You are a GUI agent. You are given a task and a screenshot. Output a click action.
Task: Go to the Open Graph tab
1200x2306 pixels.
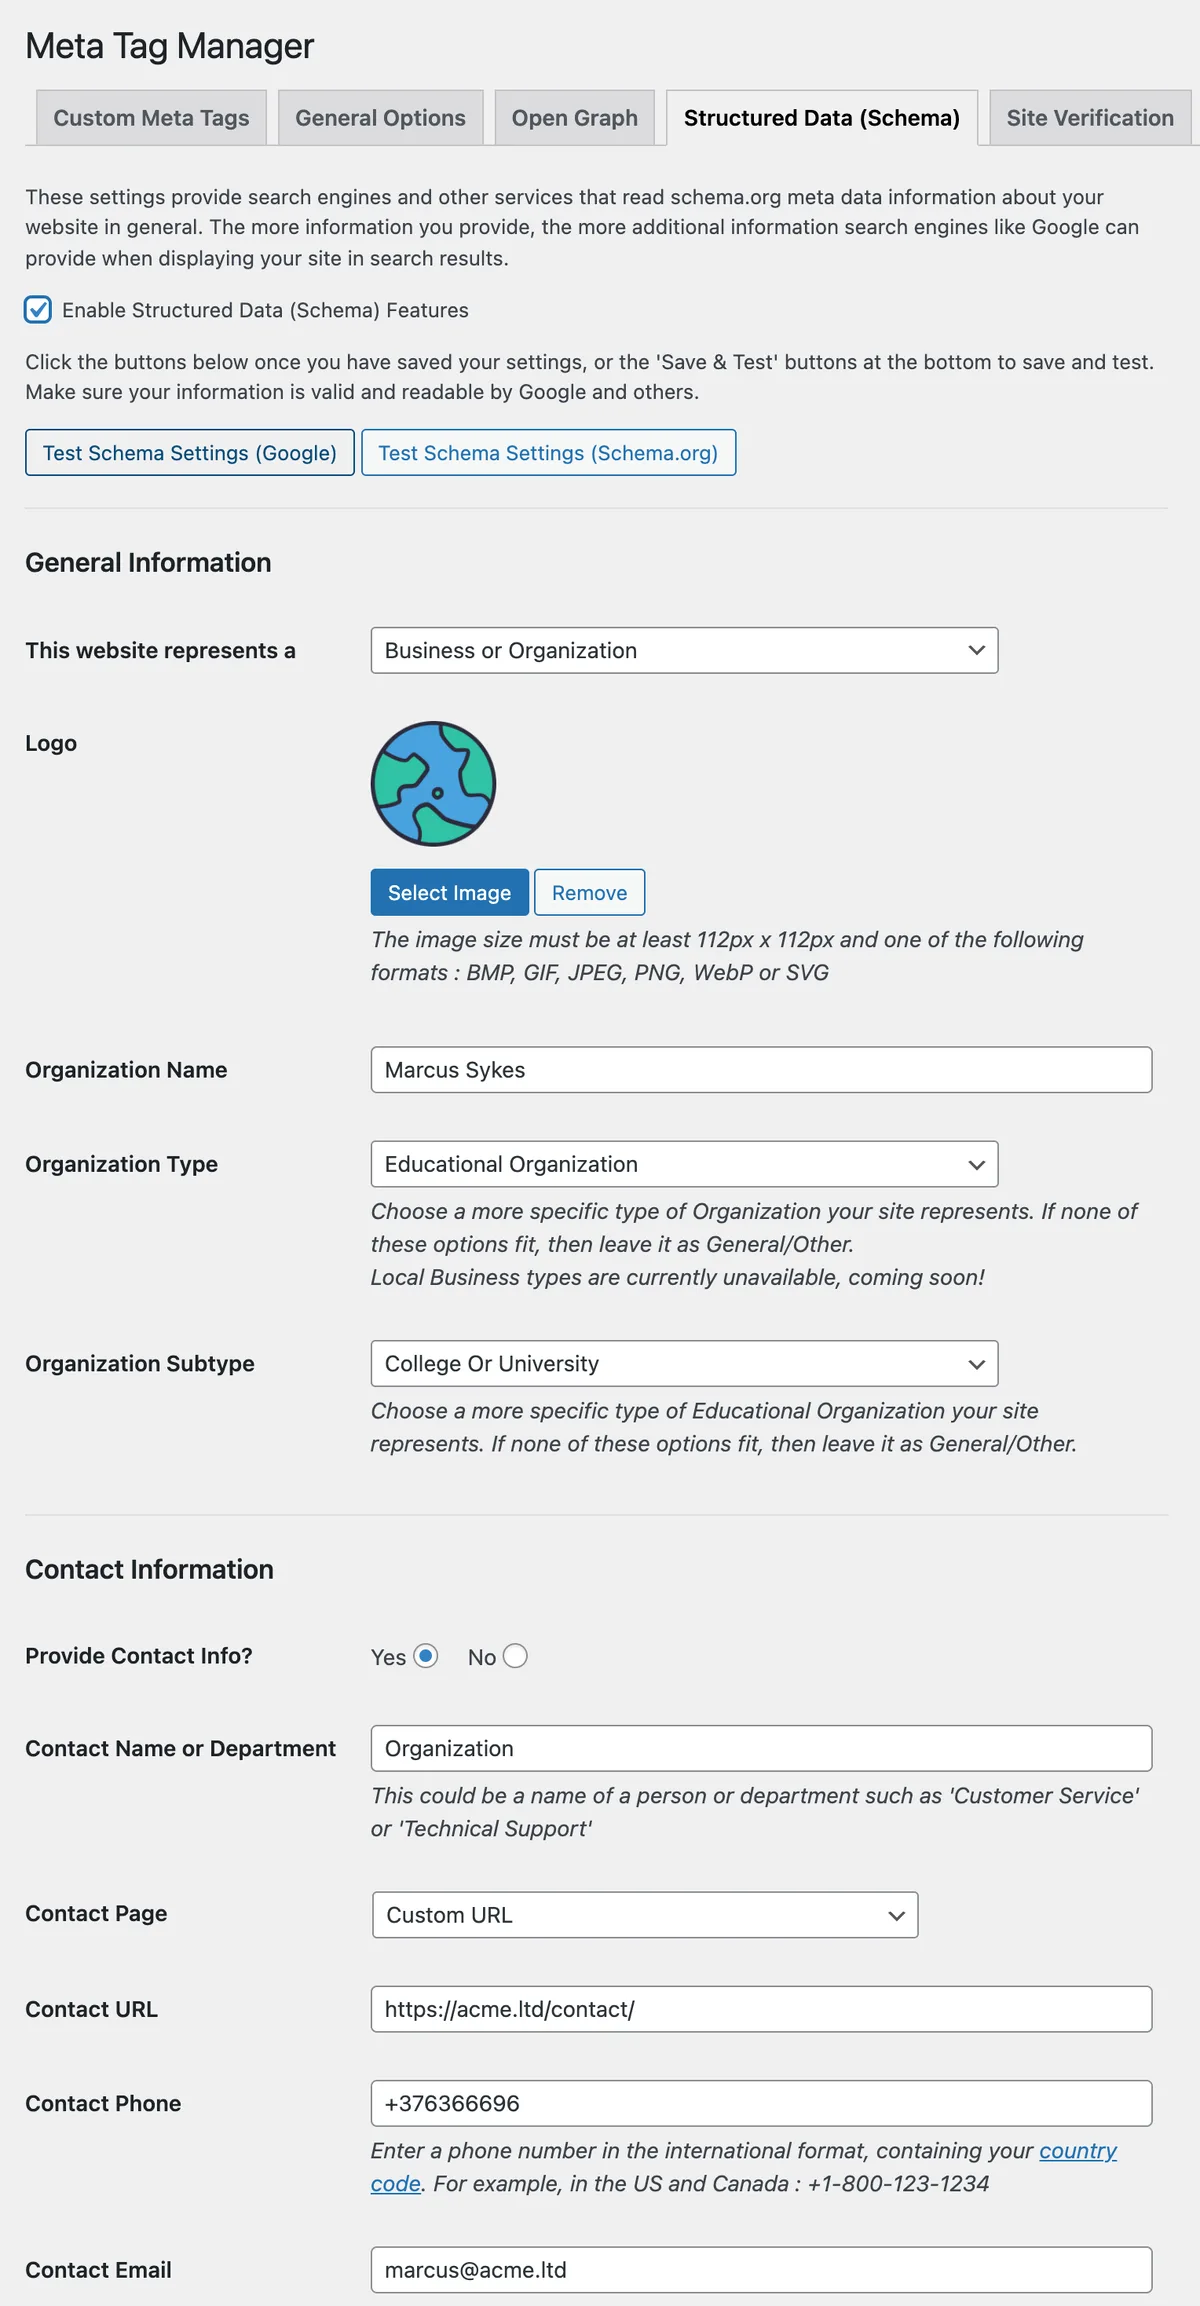574,118
